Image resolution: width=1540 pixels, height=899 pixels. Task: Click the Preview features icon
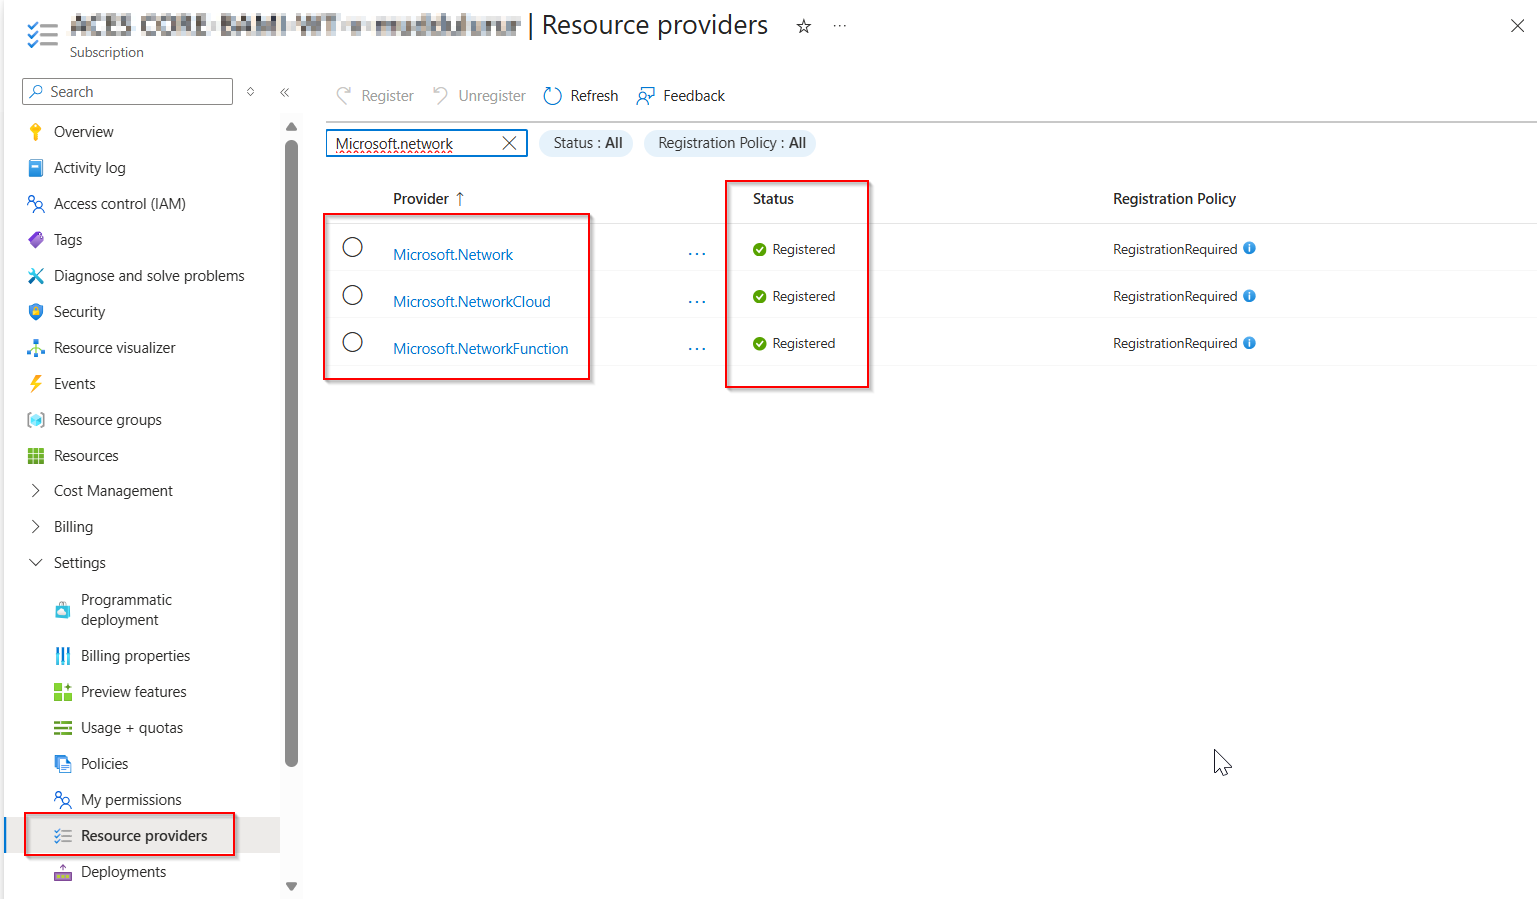point(62,692)
